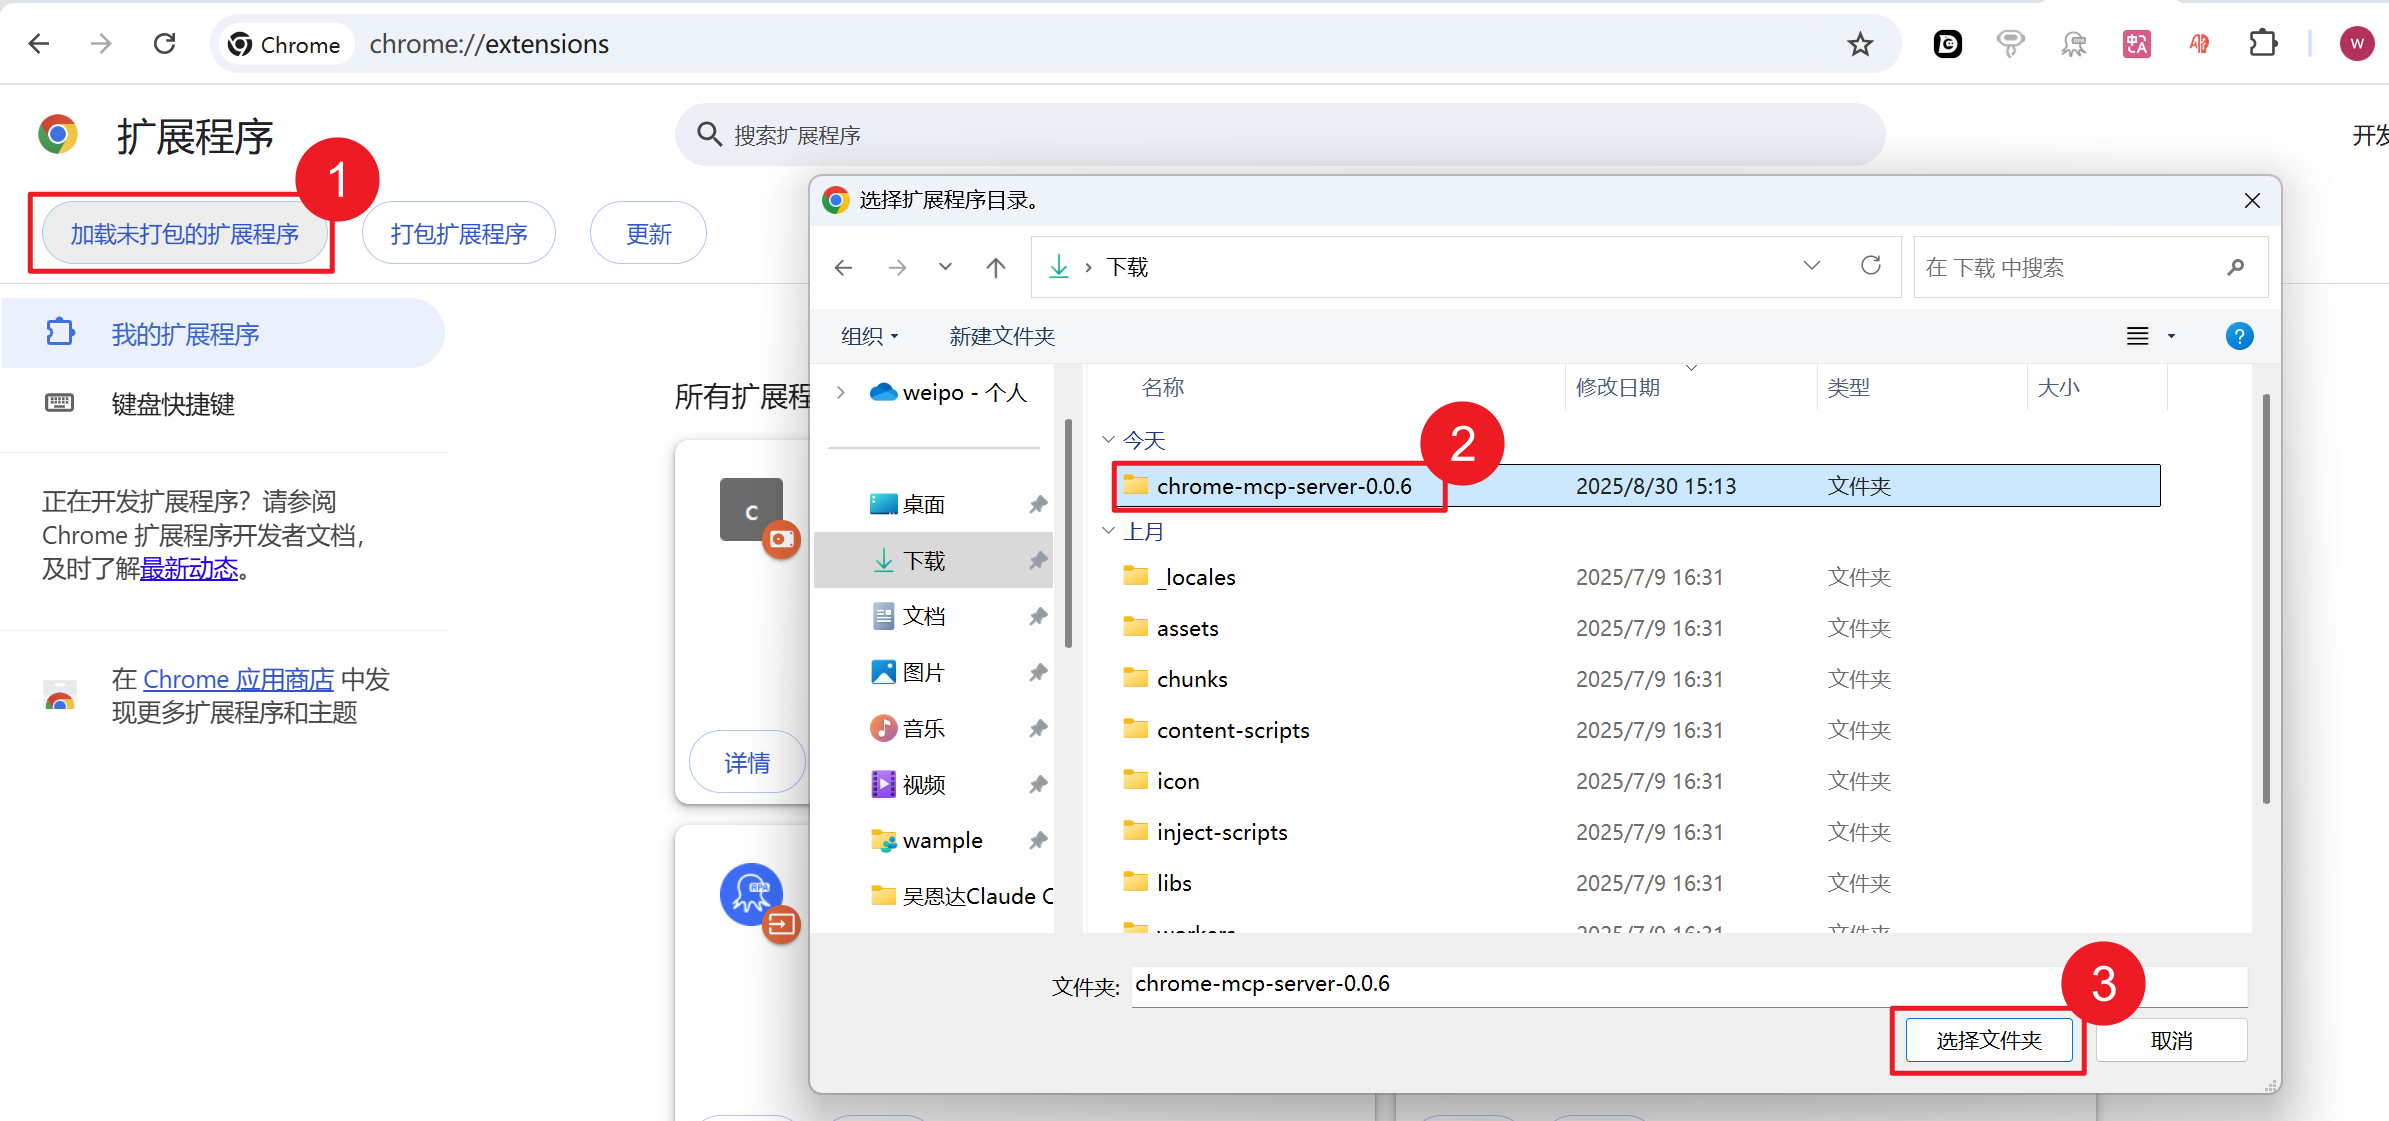Open the Chrome 应用商店 link
2389x1121 pixels.
pos(238,679)
